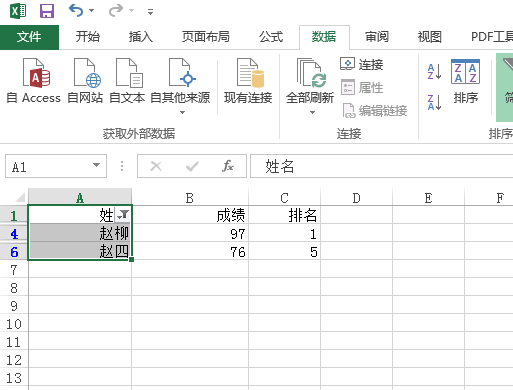Select row 1 header
This screenshot has width=513, height=390.
coord(14,215)
